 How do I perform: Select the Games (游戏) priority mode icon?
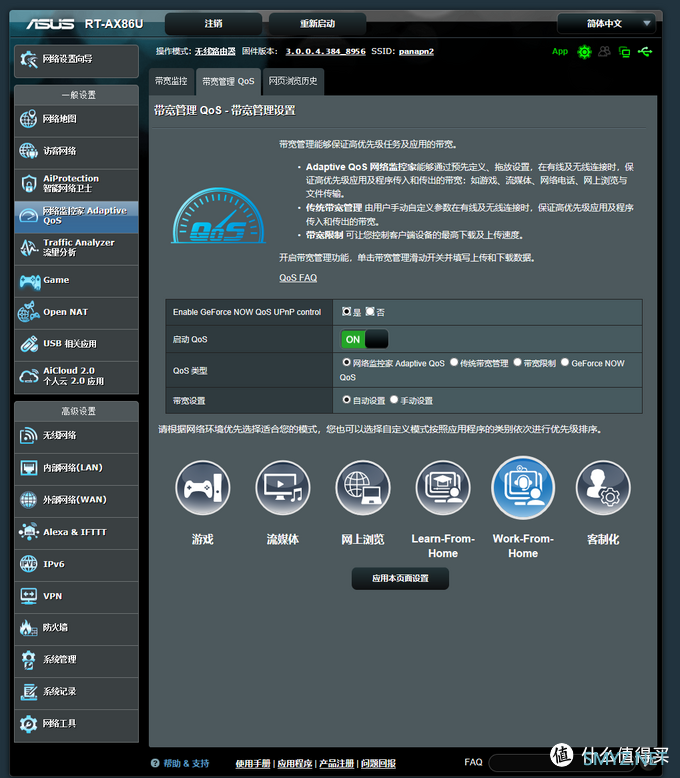pos(203,488)
